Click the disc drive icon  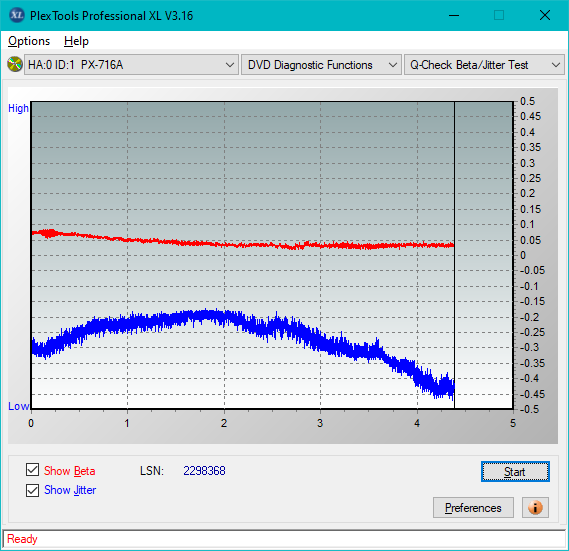click(x=15, y=65)
